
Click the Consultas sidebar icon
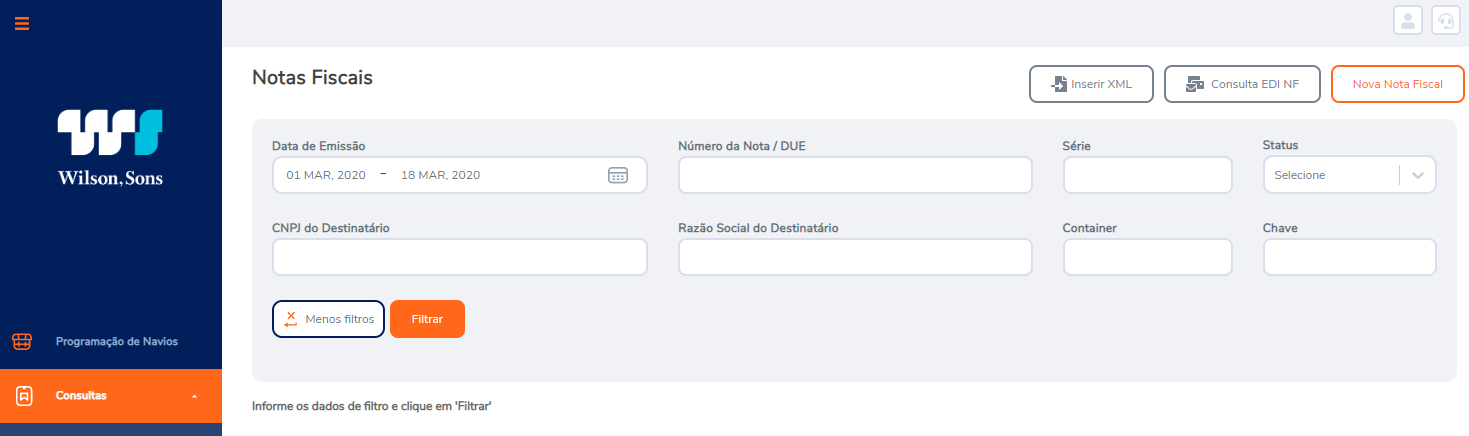[25, 396]
